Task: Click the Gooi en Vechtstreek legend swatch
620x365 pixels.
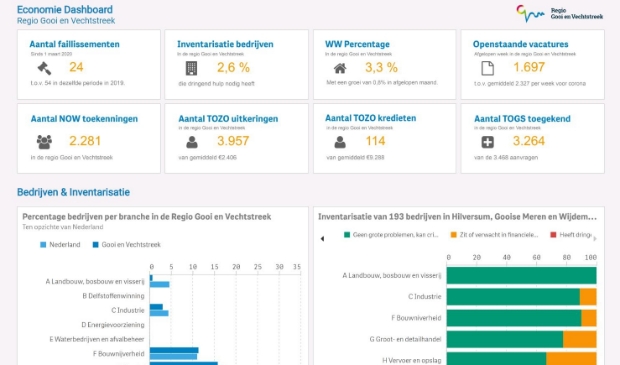Action: [95, 245]
